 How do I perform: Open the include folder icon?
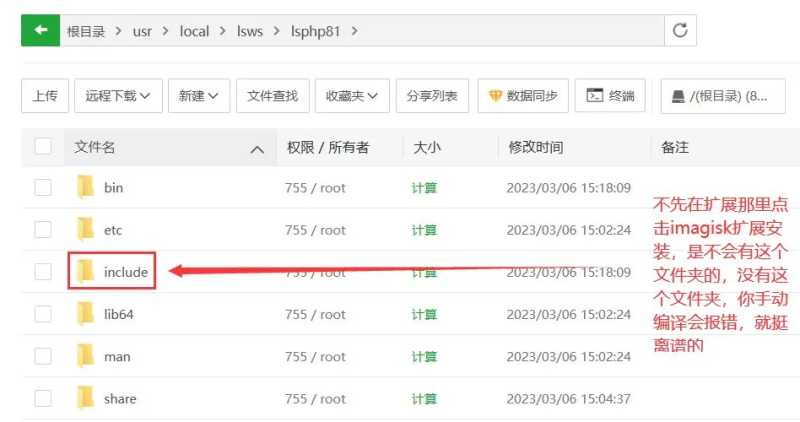pos(86,271)
